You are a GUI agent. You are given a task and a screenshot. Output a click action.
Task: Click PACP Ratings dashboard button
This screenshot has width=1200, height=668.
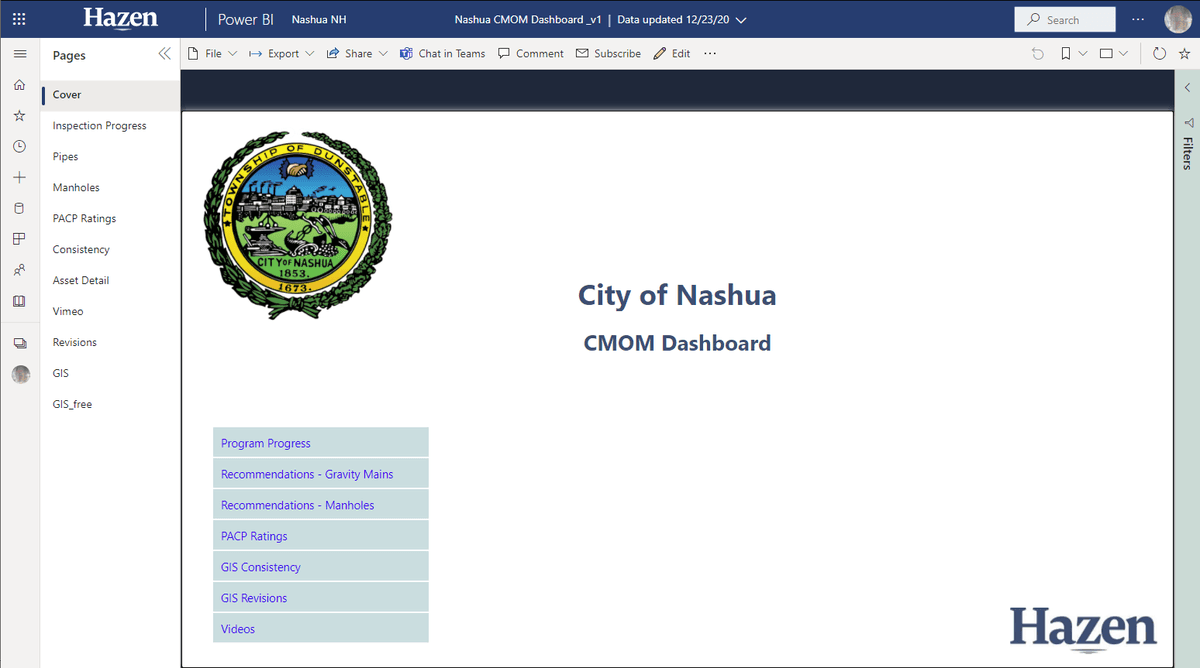coord(321,536)
